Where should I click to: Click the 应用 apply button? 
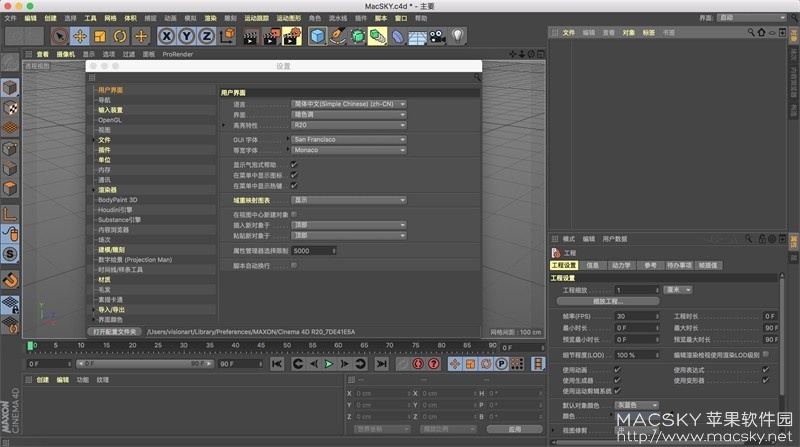pyautogui.click(x=514, y=429)
